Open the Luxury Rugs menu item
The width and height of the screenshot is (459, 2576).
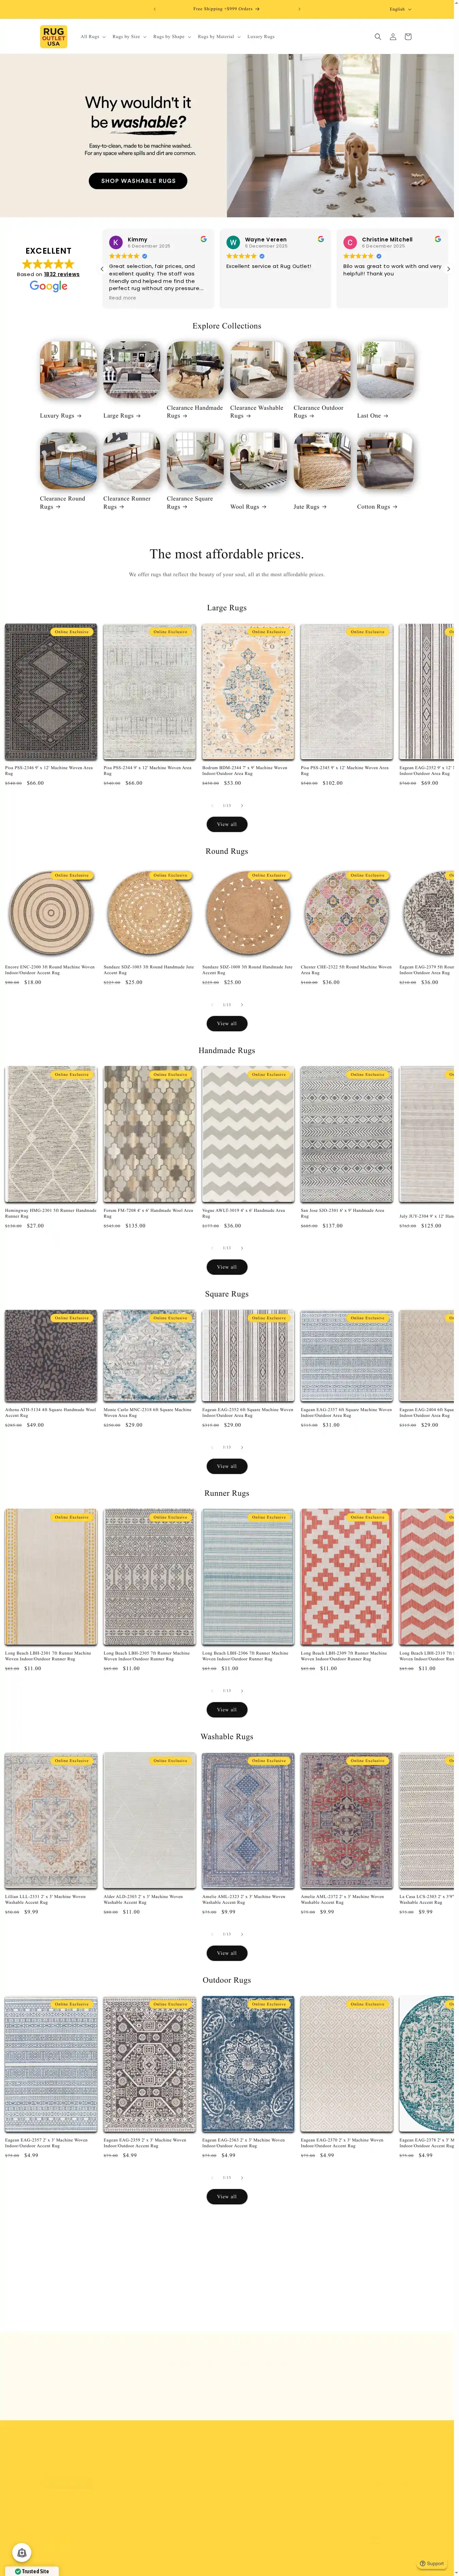tap(261, 37)
